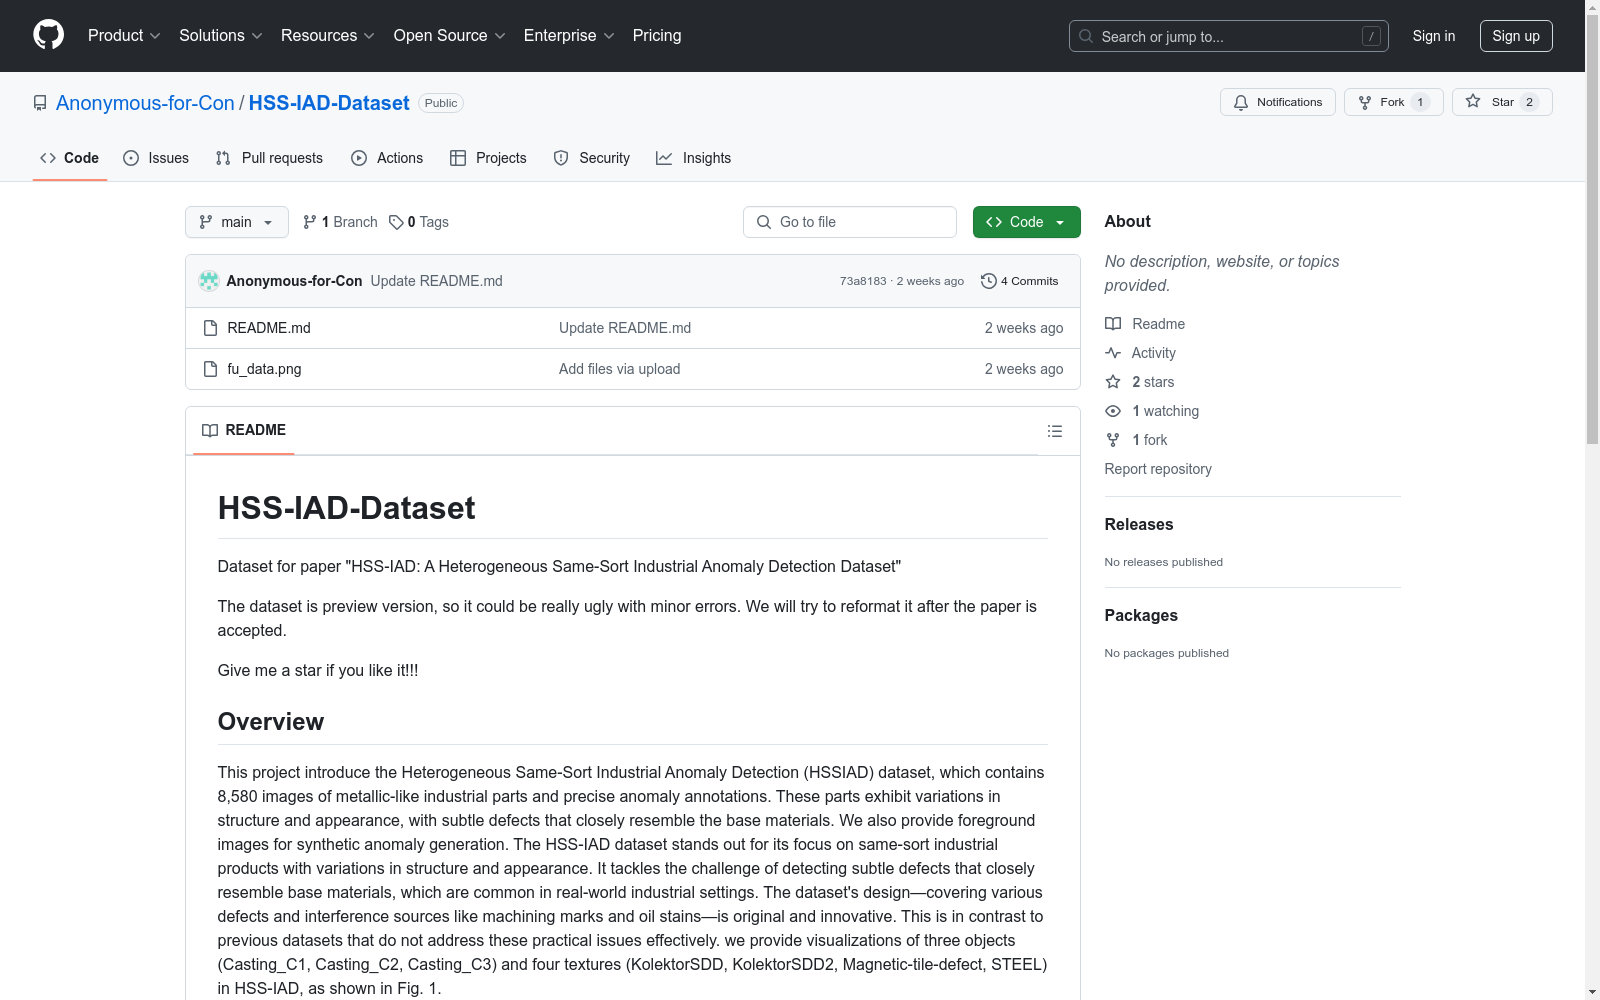
Task: View the 4 Commits history
Action: pyautogui.click(x=1020, y=281)
